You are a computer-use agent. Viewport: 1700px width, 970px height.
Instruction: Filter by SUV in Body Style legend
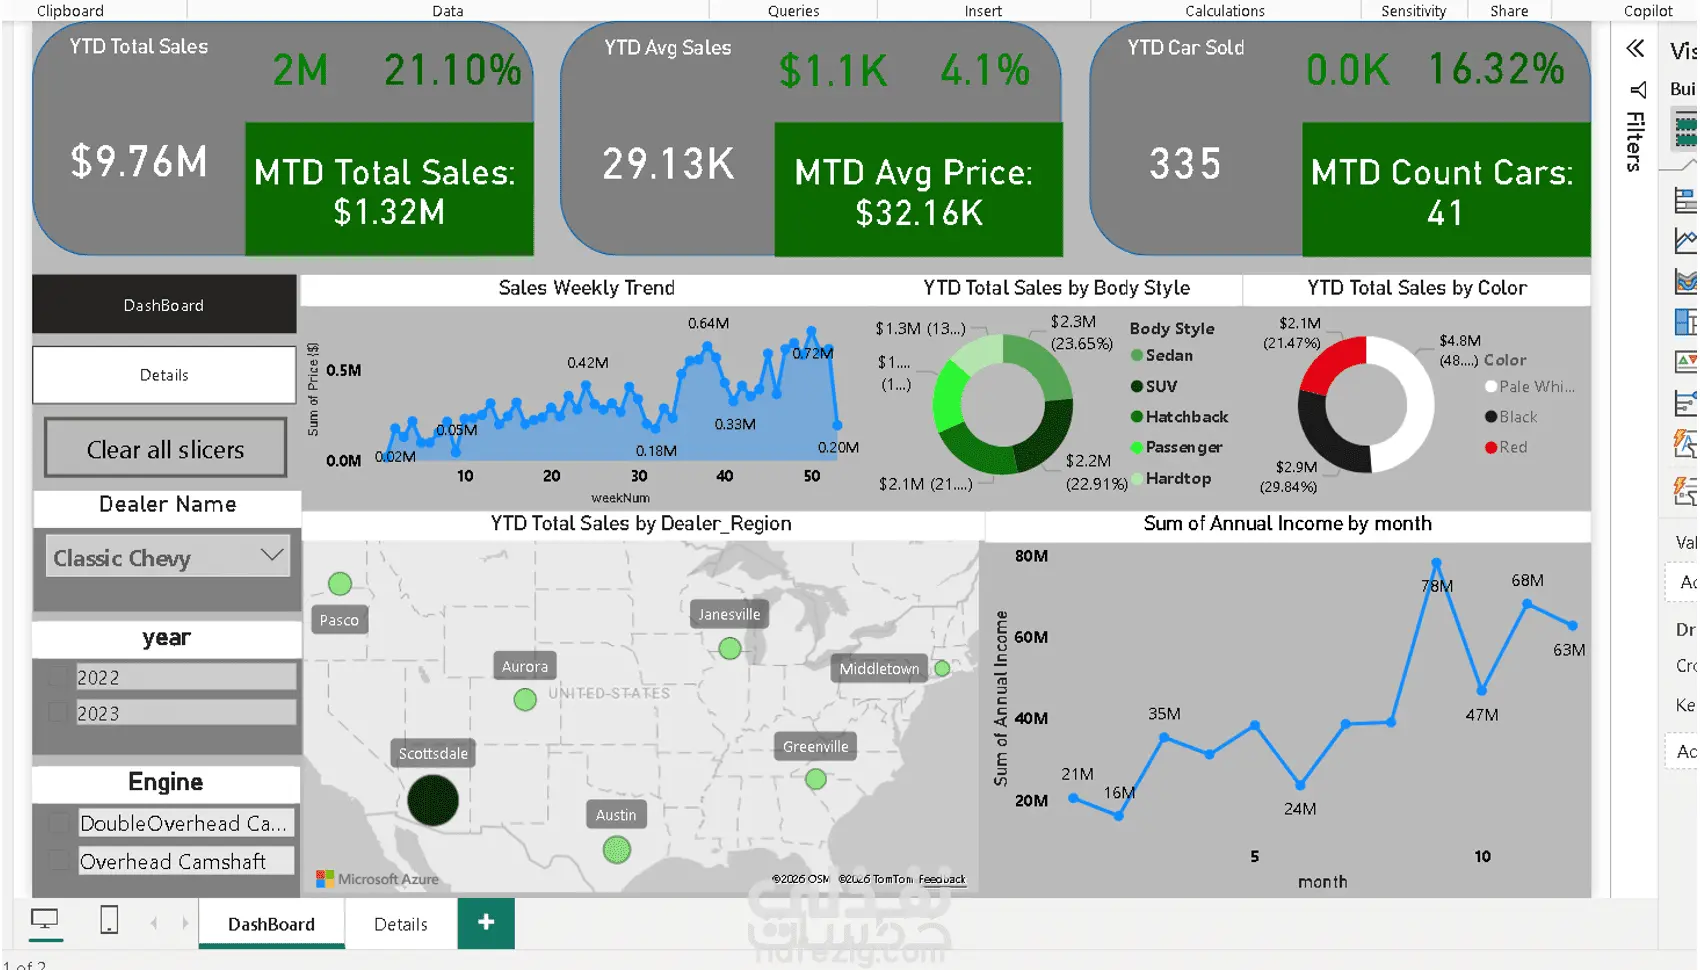1153,386
